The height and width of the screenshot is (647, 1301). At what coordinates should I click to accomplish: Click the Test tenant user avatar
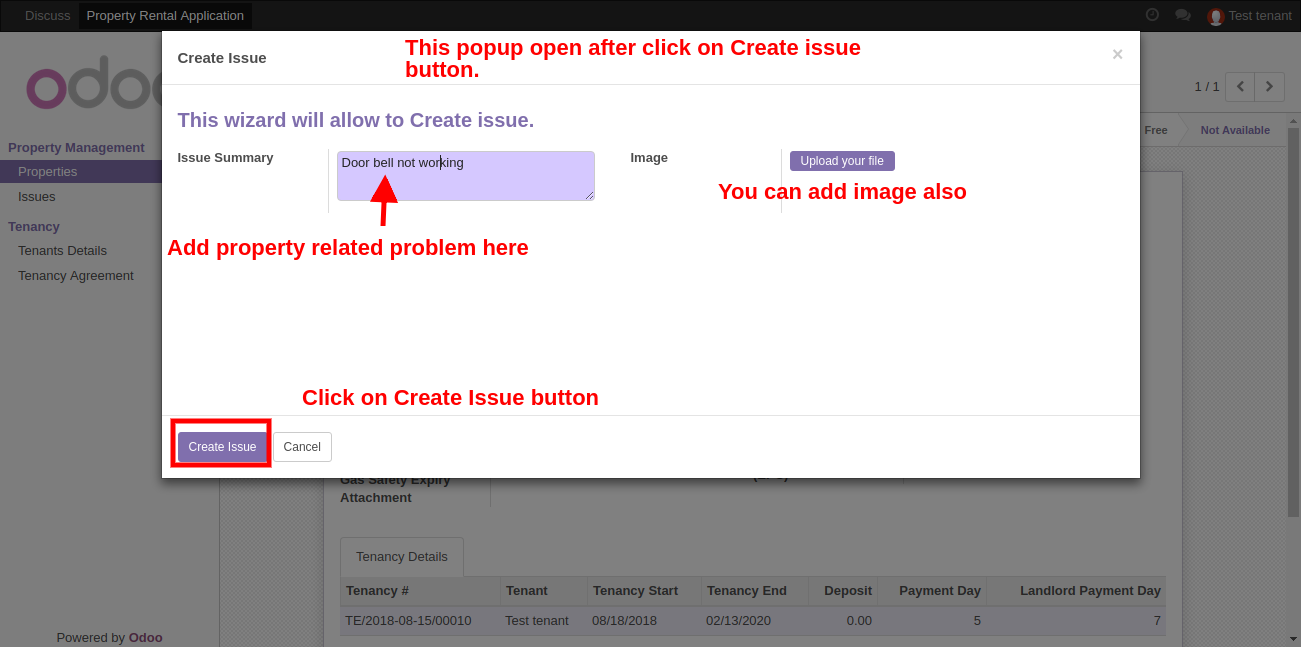1215,16
